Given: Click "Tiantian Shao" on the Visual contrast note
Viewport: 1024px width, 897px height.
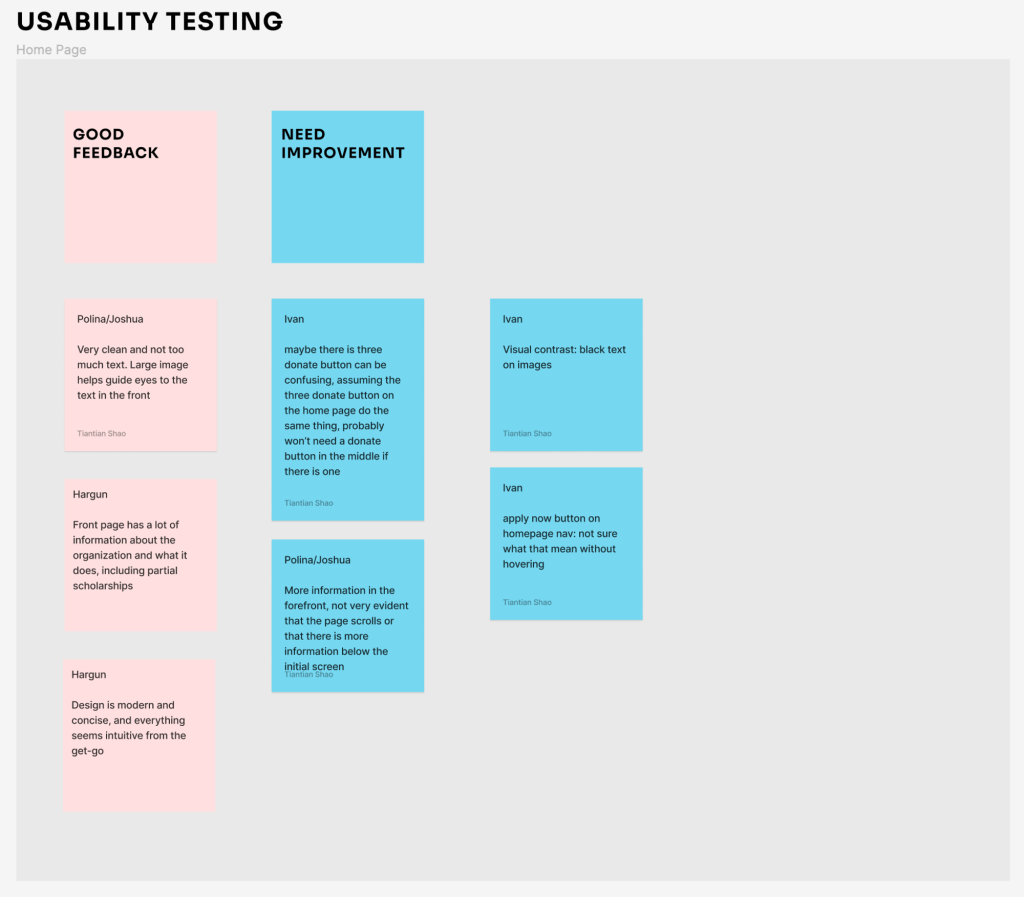Looking at the screenshot, I should [527, 434].
